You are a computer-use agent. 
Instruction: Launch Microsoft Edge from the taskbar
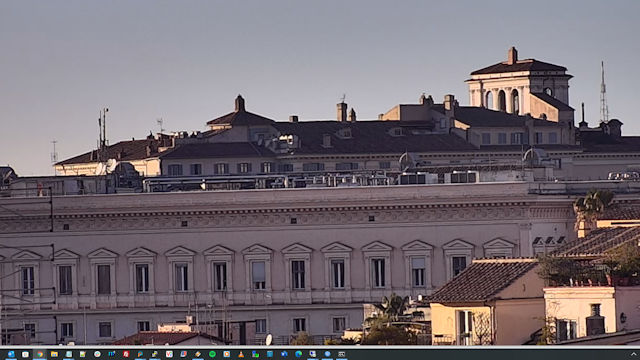tap(298, 354)
